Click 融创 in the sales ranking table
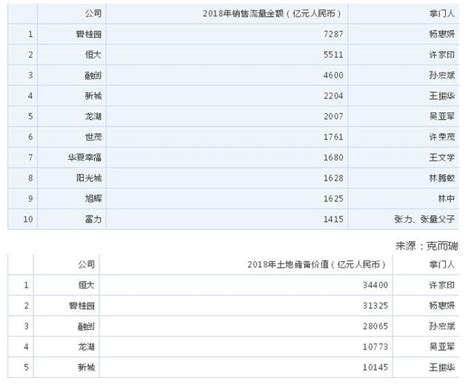This screenshot has width=474, height=384. tap(93, 75)
